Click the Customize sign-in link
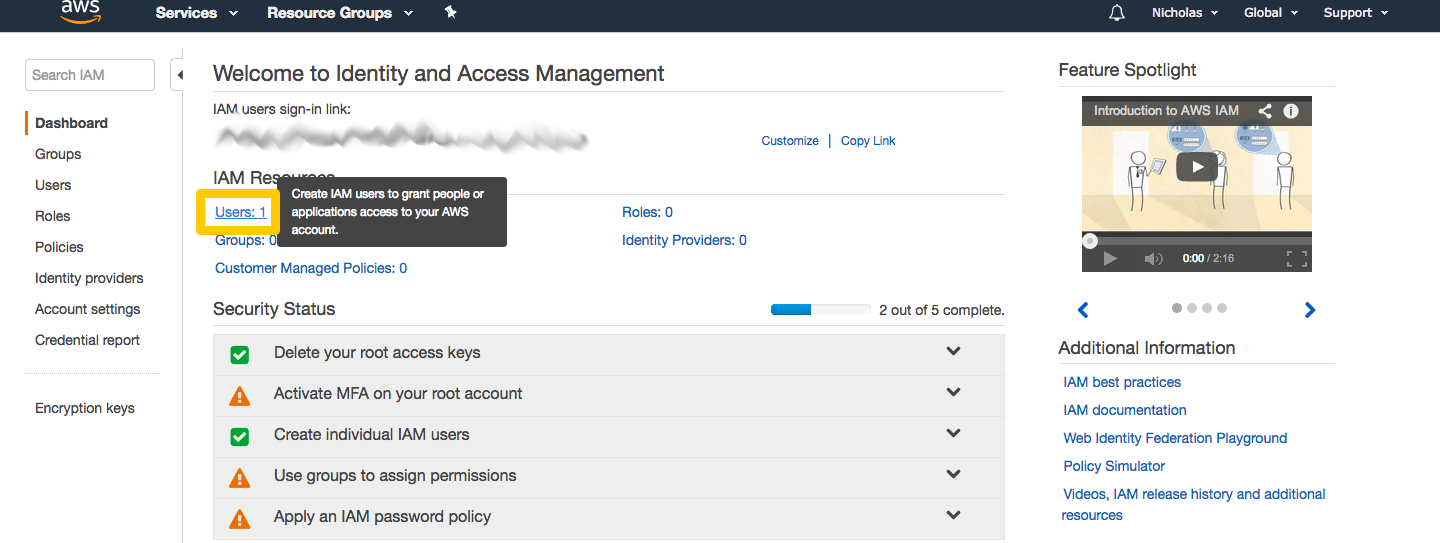Image resolution: width=1440 pixels, height=543 pixels. pos(790,141)
